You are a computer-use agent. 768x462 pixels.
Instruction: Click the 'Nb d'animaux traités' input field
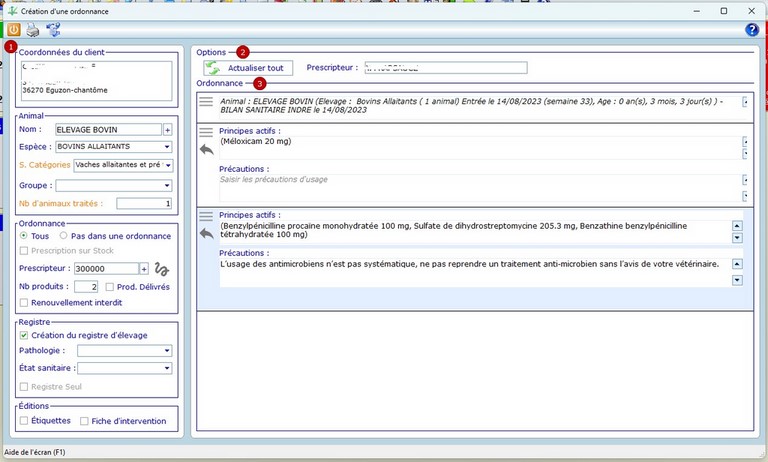click(144, 203)
